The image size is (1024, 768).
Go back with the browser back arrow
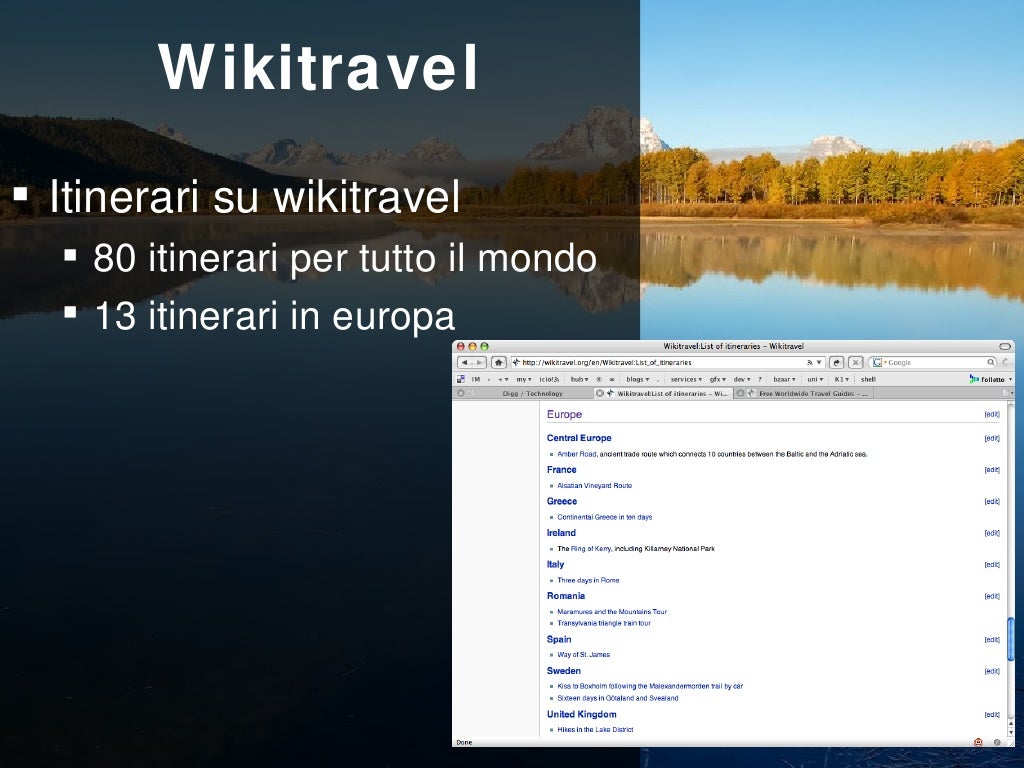coord(464,362)
